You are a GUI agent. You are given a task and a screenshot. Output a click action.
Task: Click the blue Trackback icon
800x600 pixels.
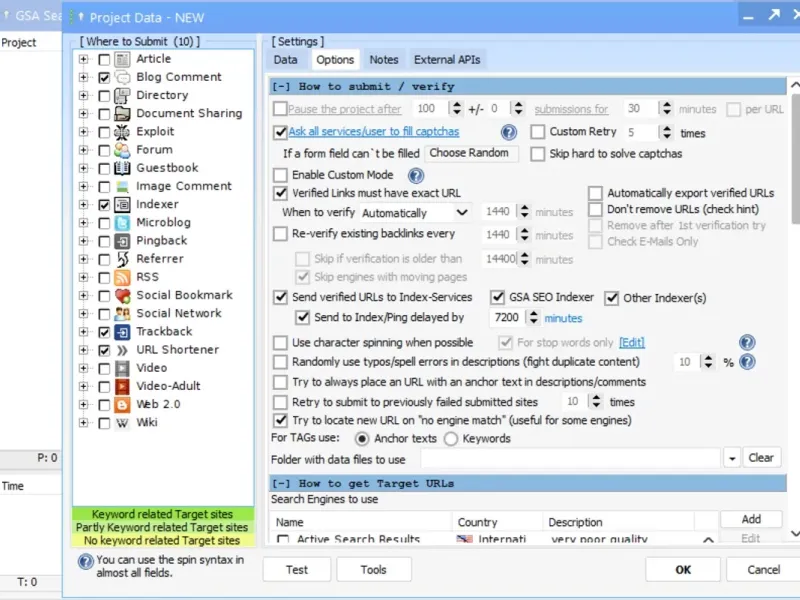[122, 332]
